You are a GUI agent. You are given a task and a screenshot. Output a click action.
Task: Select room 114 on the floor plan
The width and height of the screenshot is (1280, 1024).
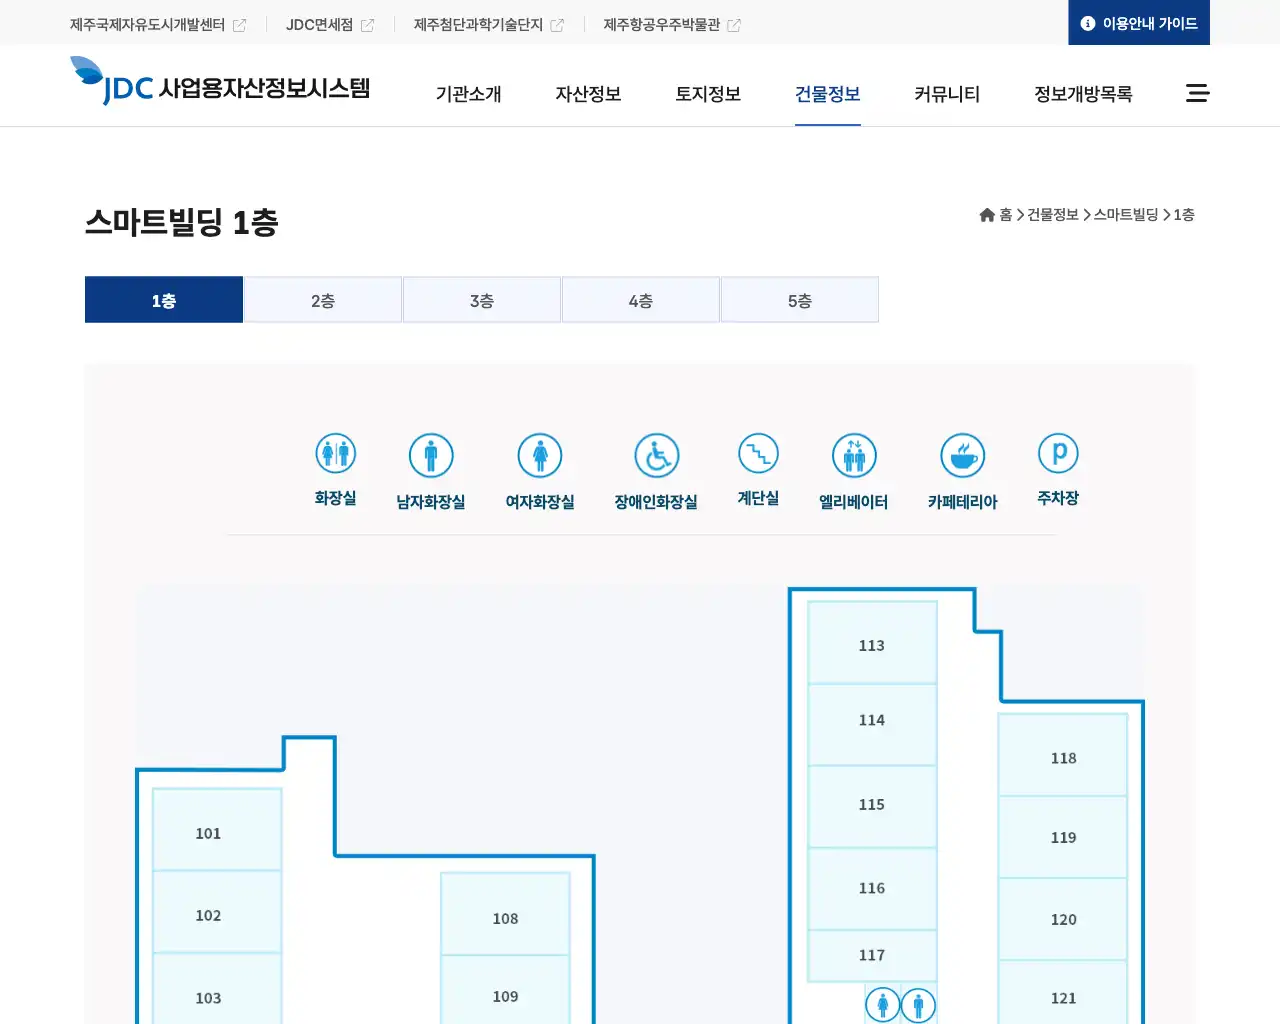pos(872,725)
